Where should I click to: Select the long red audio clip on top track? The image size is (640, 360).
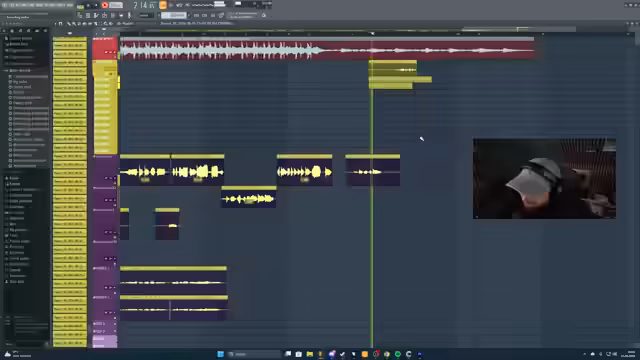click(327, 49)
